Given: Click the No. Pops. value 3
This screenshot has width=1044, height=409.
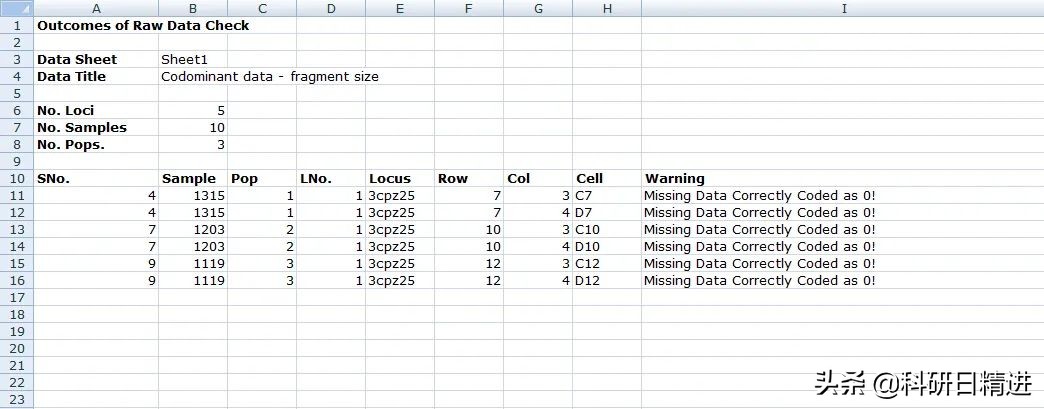Looking at the screenshot, I should pyautogui.click(x=193, y=145).
